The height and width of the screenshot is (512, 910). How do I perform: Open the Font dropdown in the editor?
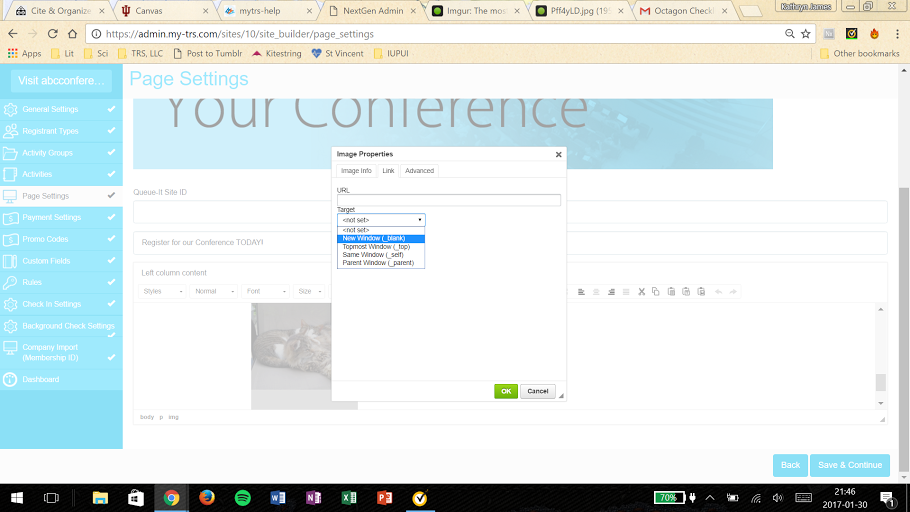[x=265, y=292]
